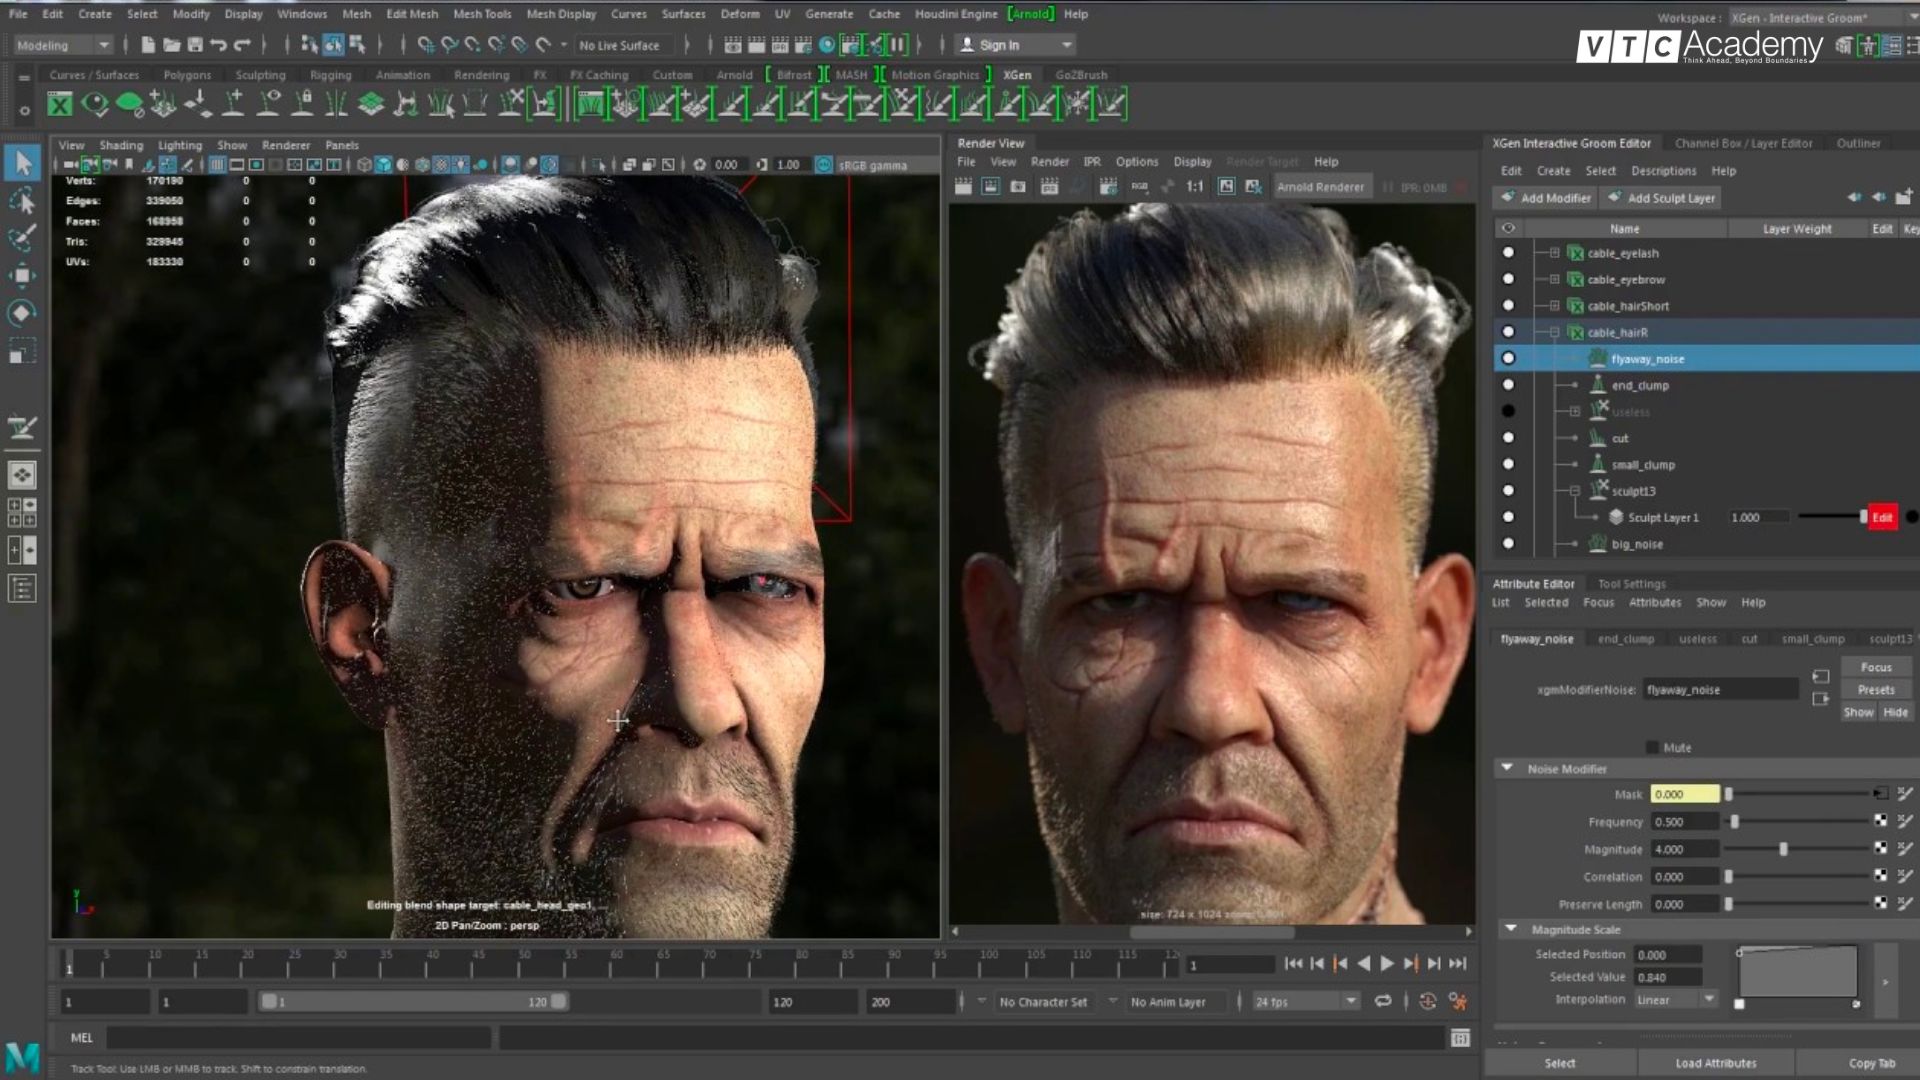Select the Lasso tool in the left toolbox
Viewport: 1920px width, 1080px height.
click(x=22, y=200)
